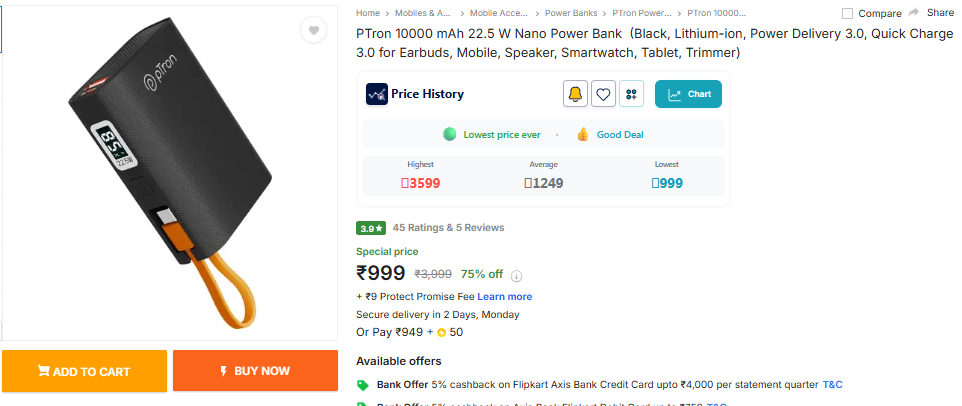Click the thumbs-up Good Deal icon
The width and height of the screenshot is (962, 406).
click(582, 135)
